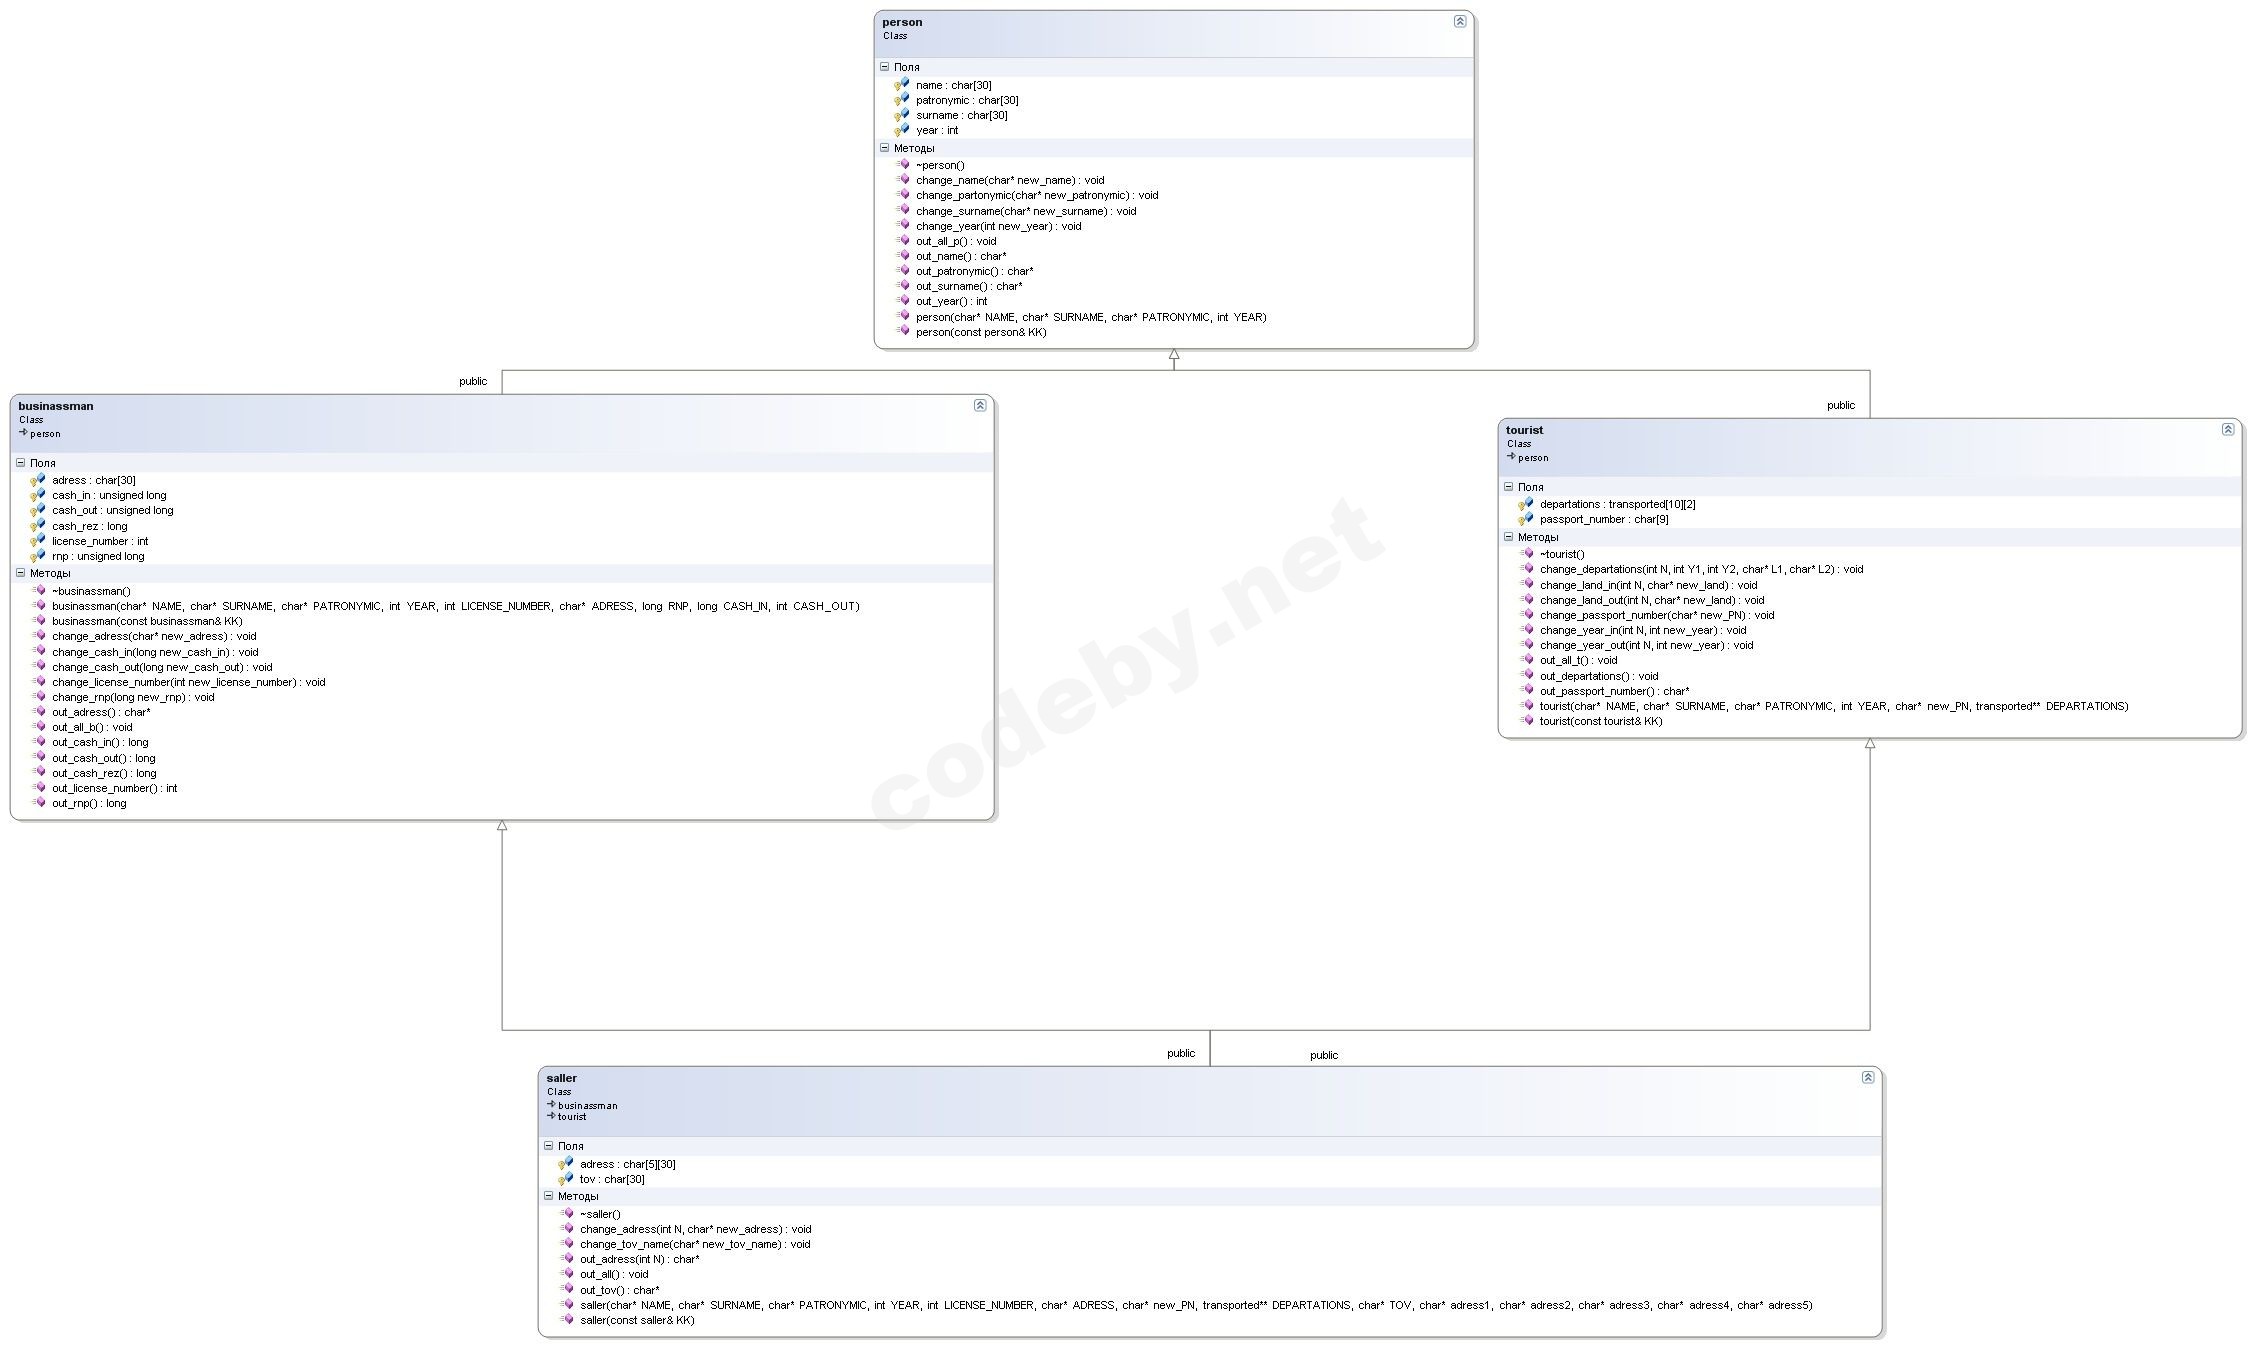Click the cash_in field icon in businassman
The width and height of the screenshot is (2251, 1346).
click(x=37, y=495)
